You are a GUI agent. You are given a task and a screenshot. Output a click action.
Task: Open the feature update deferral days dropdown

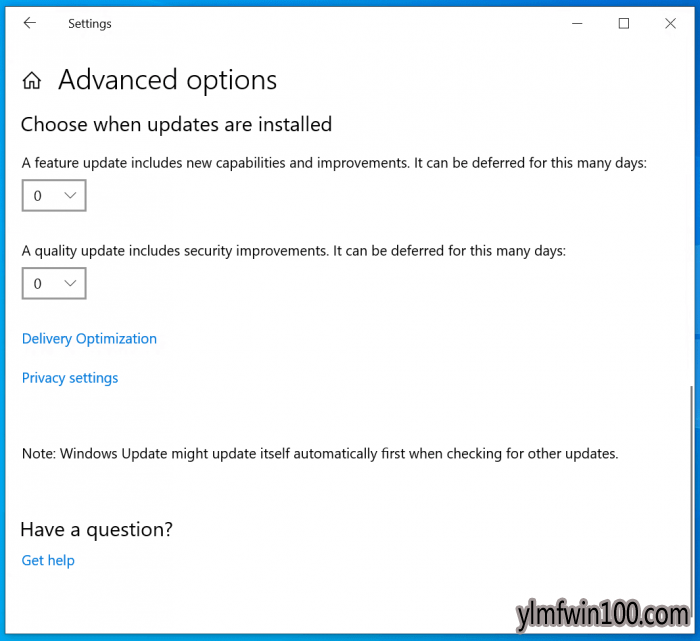[x=54, y=196]
